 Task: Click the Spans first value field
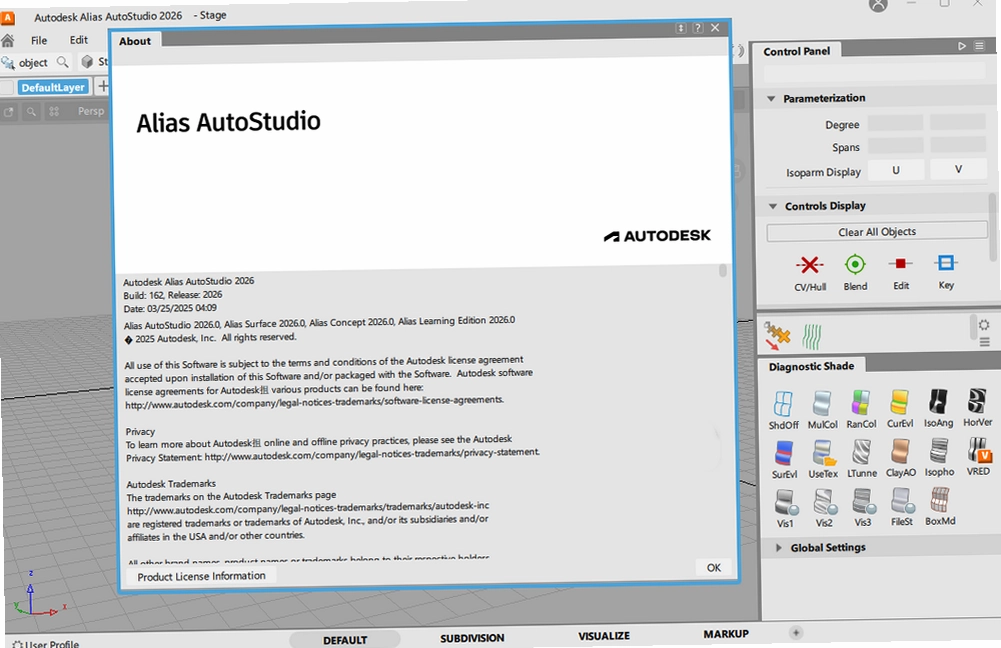tap(896, 146)
